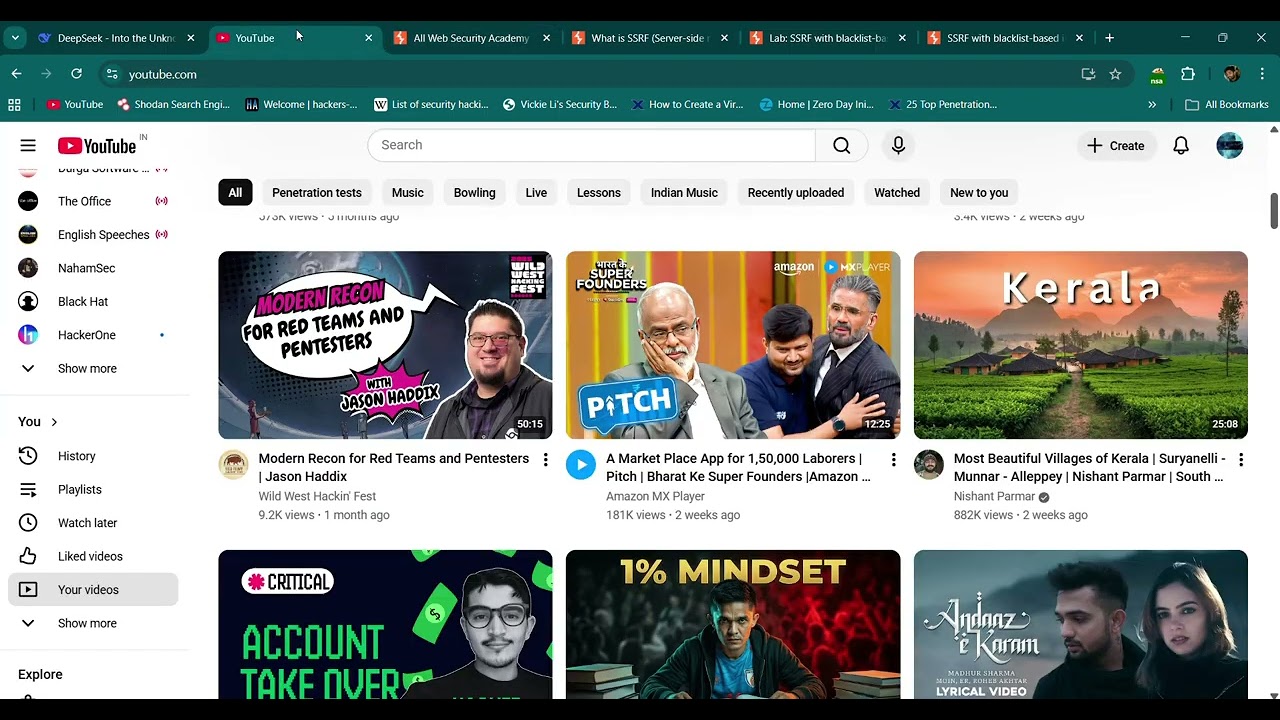Select the Indian Music filter chip
The height and width of the screenshot is (720, 1280).
point(684,193)
